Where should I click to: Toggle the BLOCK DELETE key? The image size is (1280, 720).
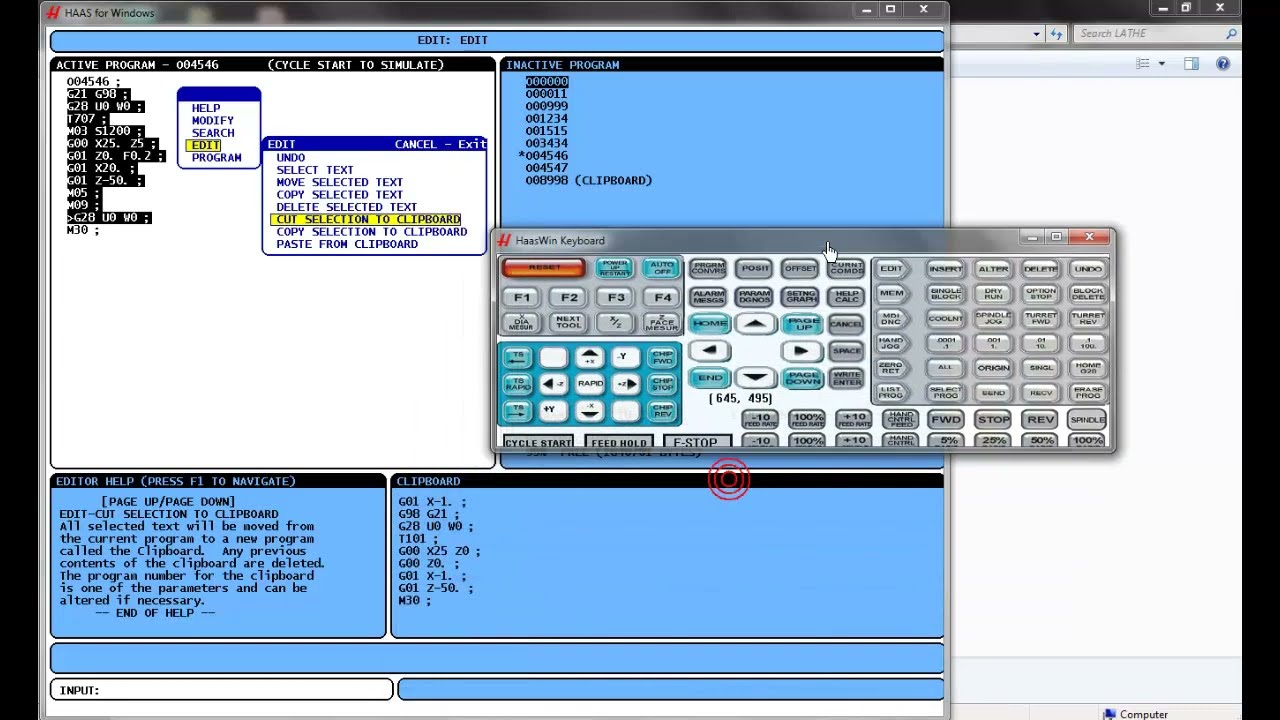pos(1087,294)
